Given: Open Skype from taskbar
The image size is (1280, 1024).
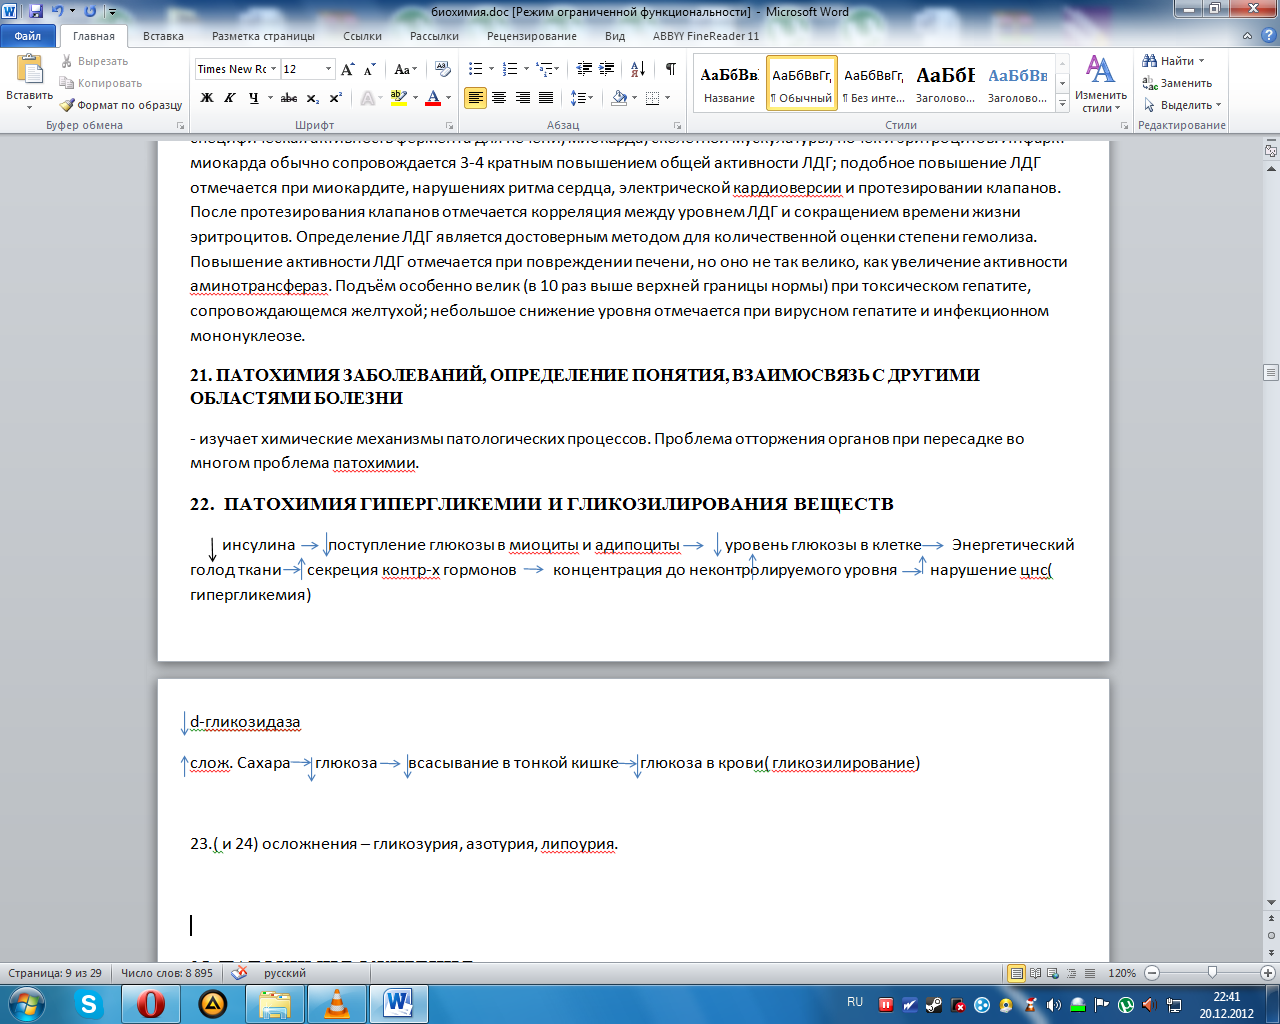Looking at the screenshot, I should (x=89, y=1004).
